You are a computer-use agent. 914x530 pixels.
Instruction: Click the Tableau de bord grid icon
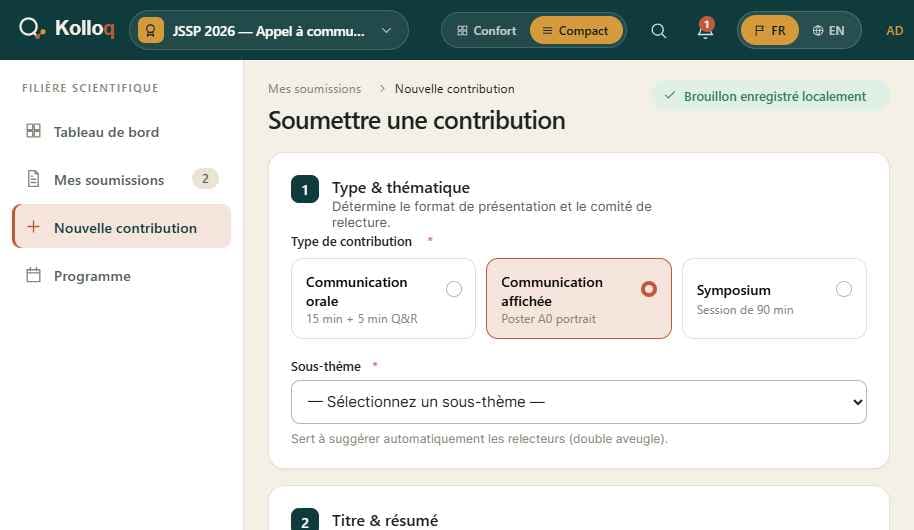click(33, 131)
